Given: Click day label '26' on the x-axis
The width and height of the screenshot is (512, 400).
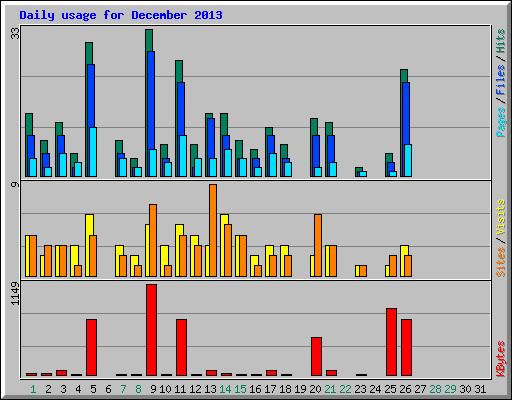Looking at the screenshot, I should [x=405, y=389].
